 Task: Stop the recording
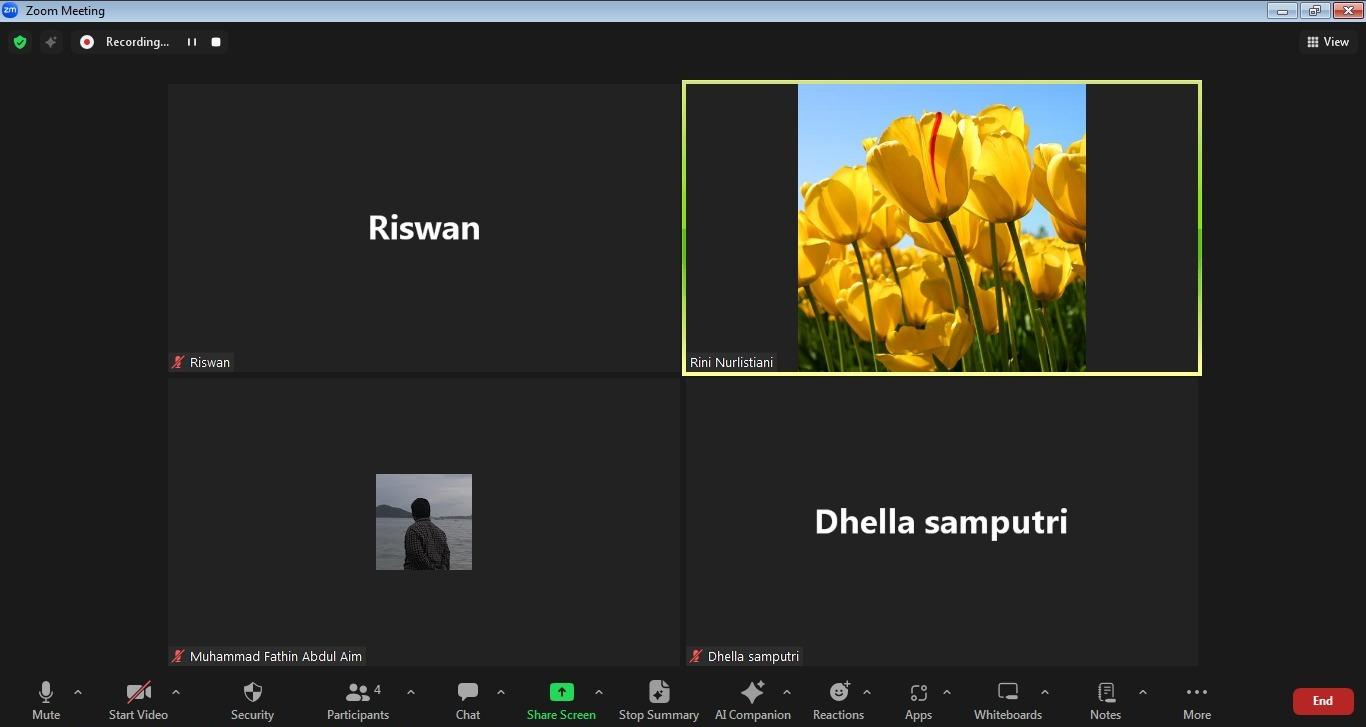coord(216,42)
